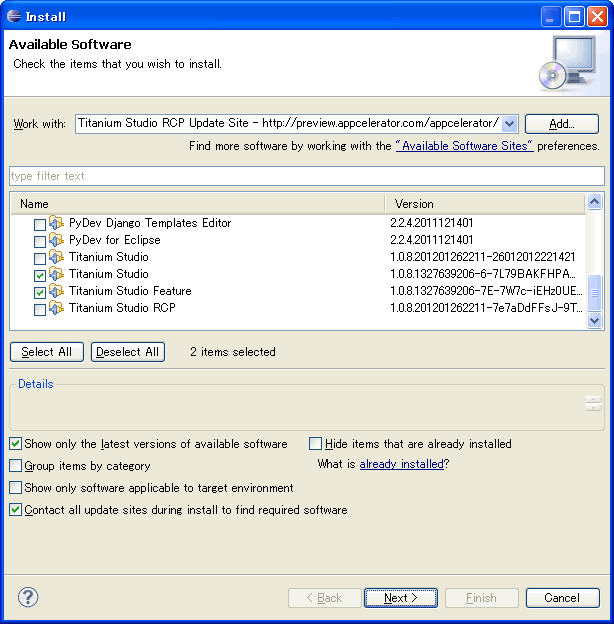614x624 pixels.
Task: Click the Next button
Action: [x=401, y=598]
